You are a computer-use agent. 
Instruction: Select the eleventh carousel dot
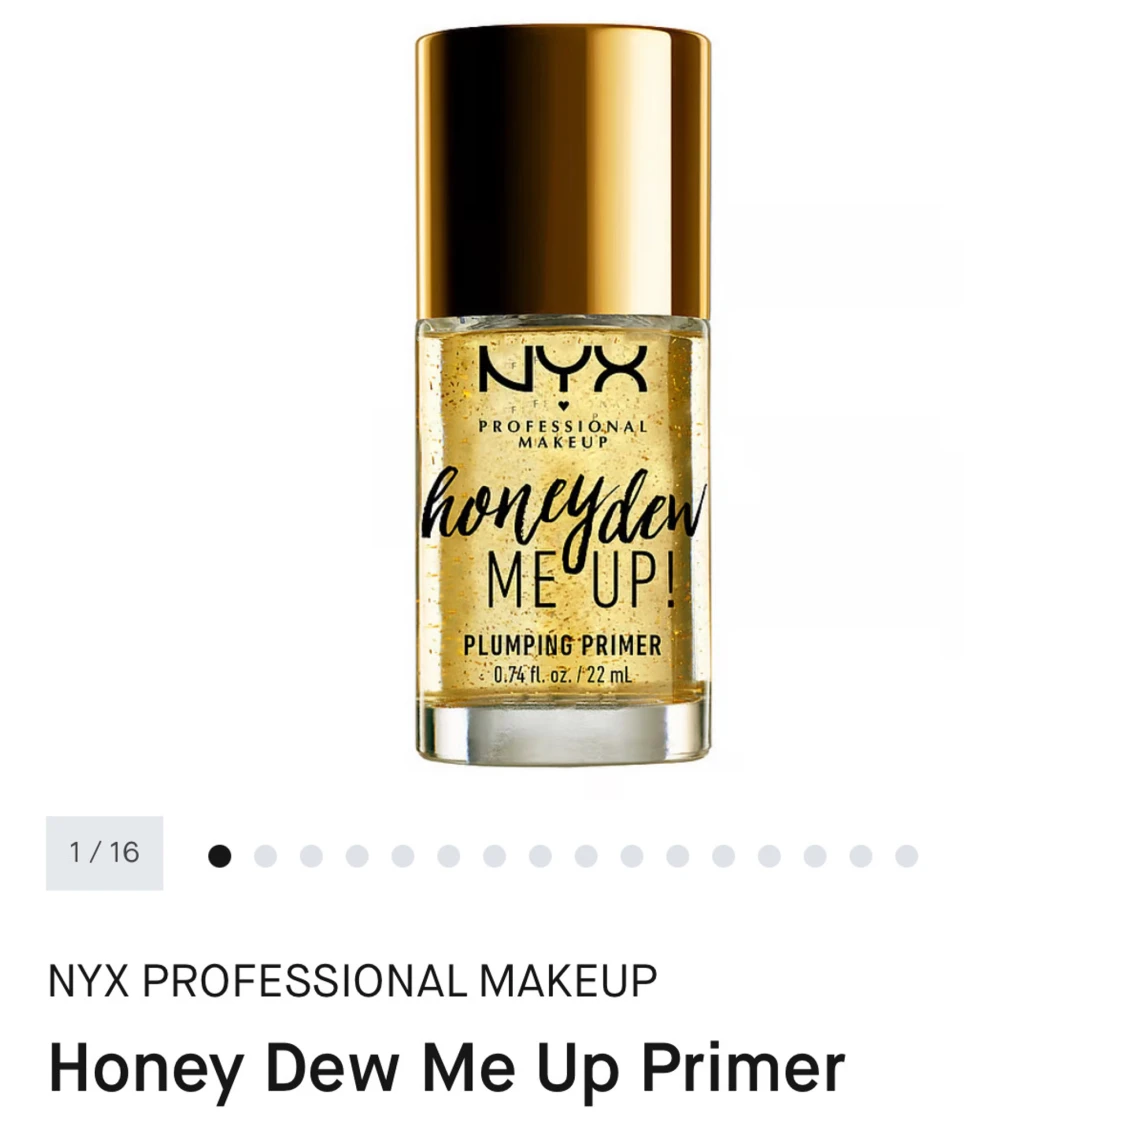click(x=678, y=856)
